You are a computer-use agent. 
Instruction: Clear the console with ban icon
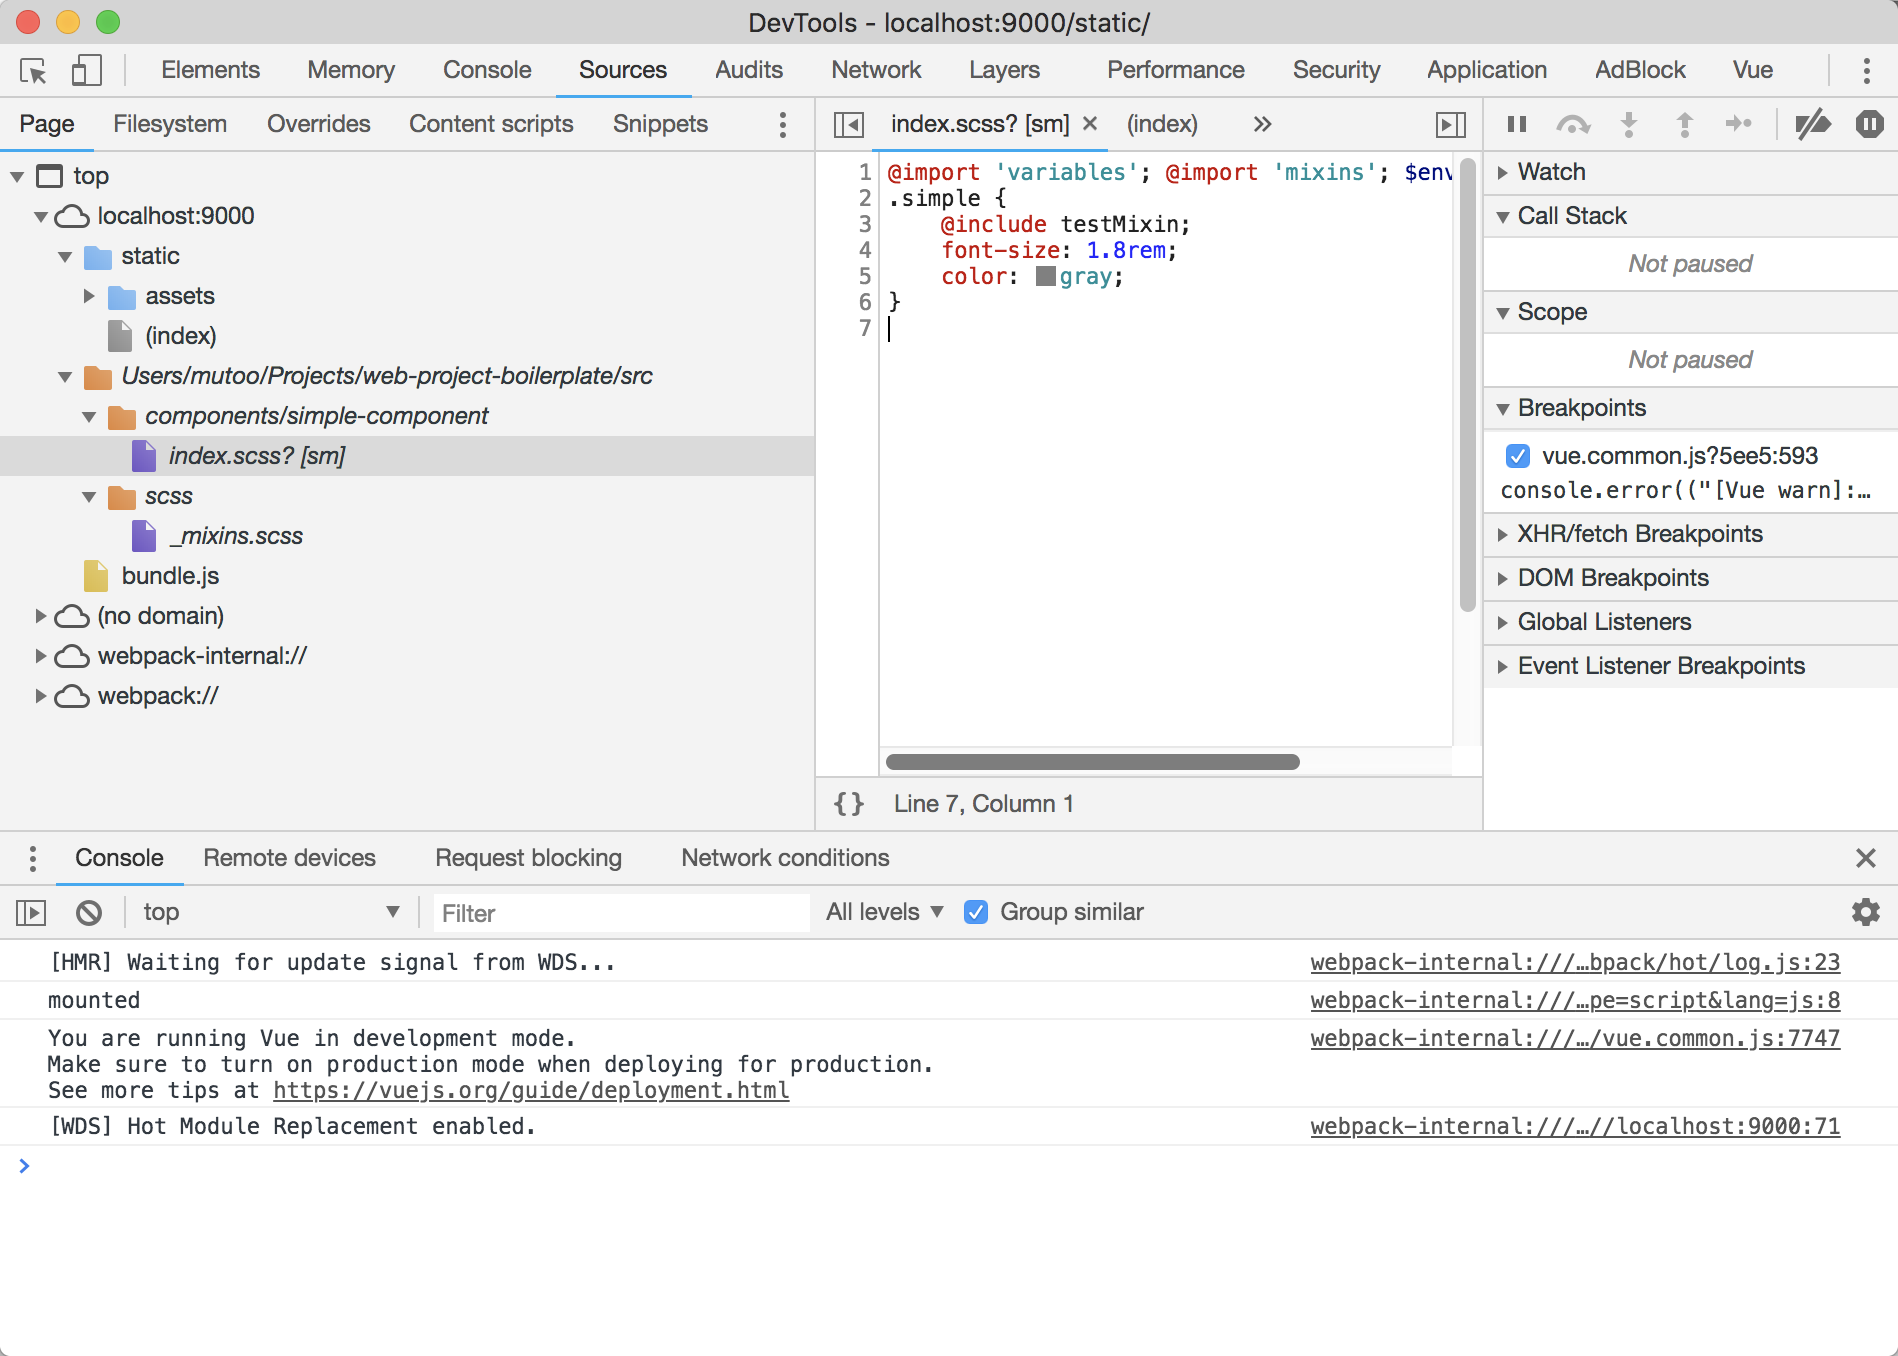[x=89, y=912]
